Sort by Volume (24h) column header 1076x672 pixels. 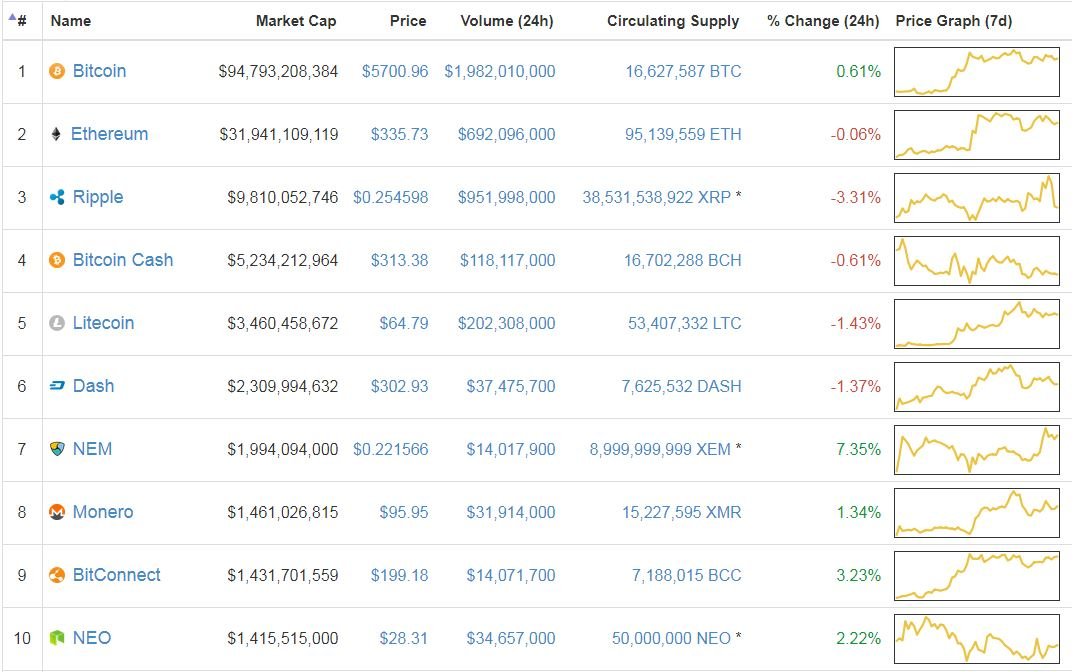[506, 20]
